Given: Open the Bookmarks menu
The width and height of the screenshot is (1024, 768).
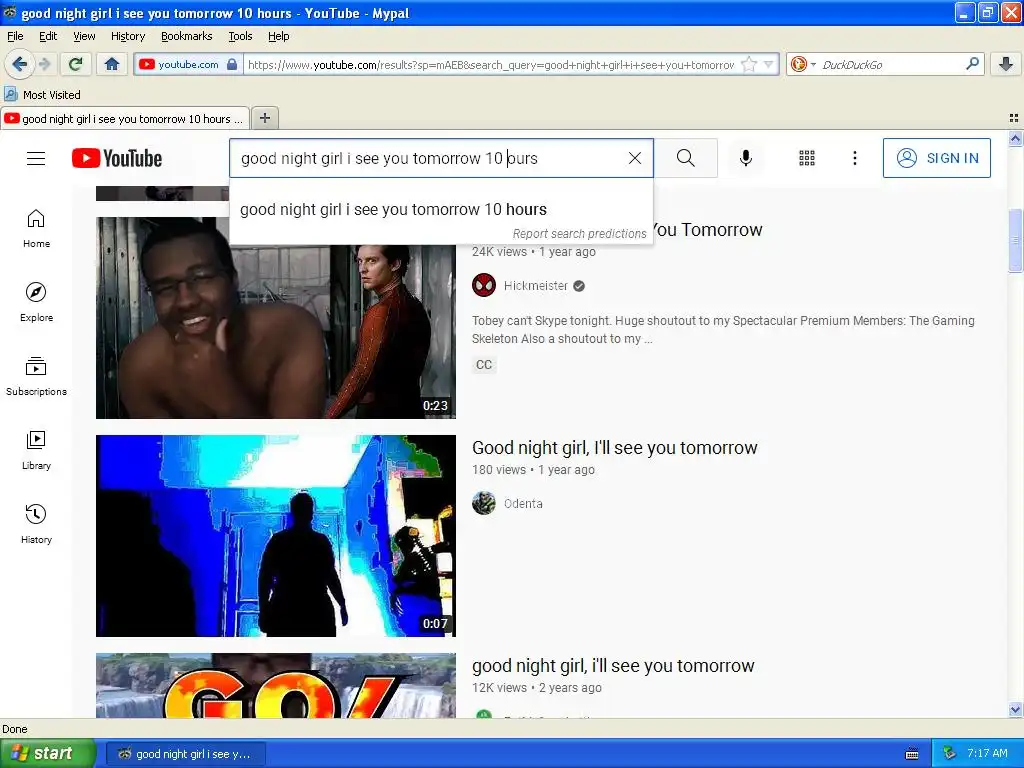Looking at the screenshot, I should (x=186, y=36).
